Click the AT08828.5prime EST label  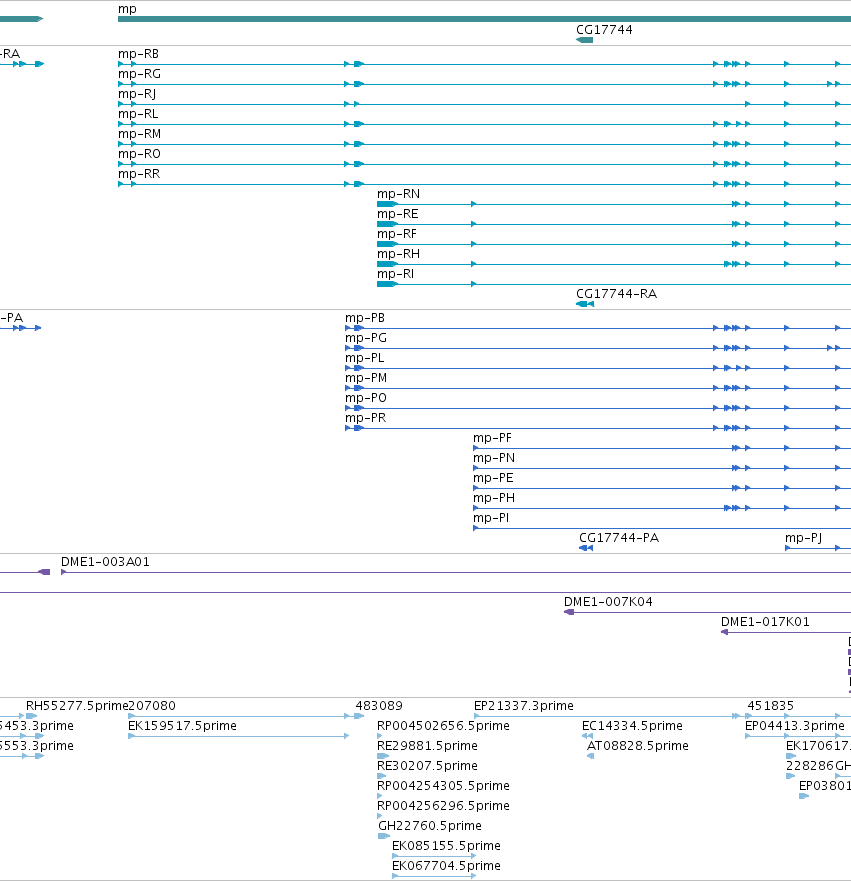pyautogui.click(x=638, y=746)
